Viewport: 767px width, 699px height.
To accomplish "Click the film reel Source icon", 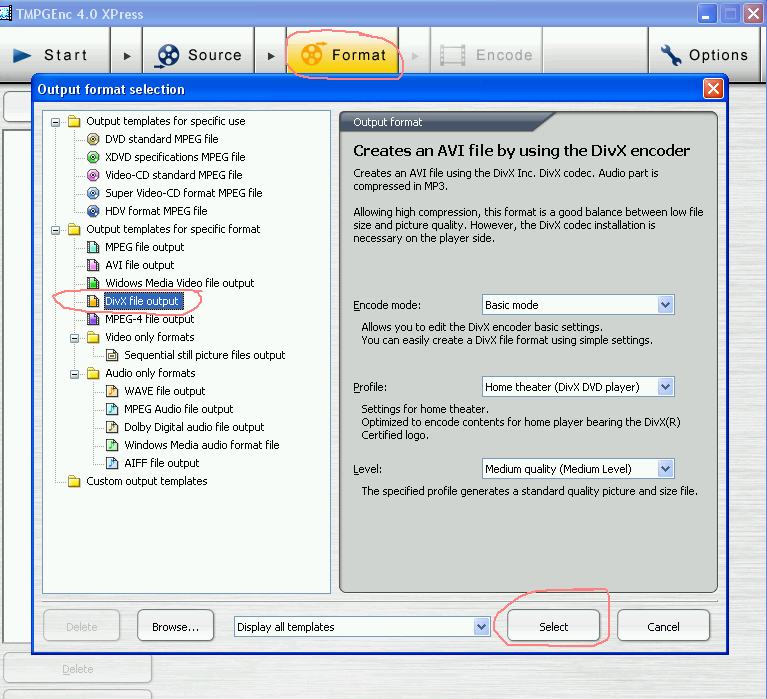I will 168,55.
